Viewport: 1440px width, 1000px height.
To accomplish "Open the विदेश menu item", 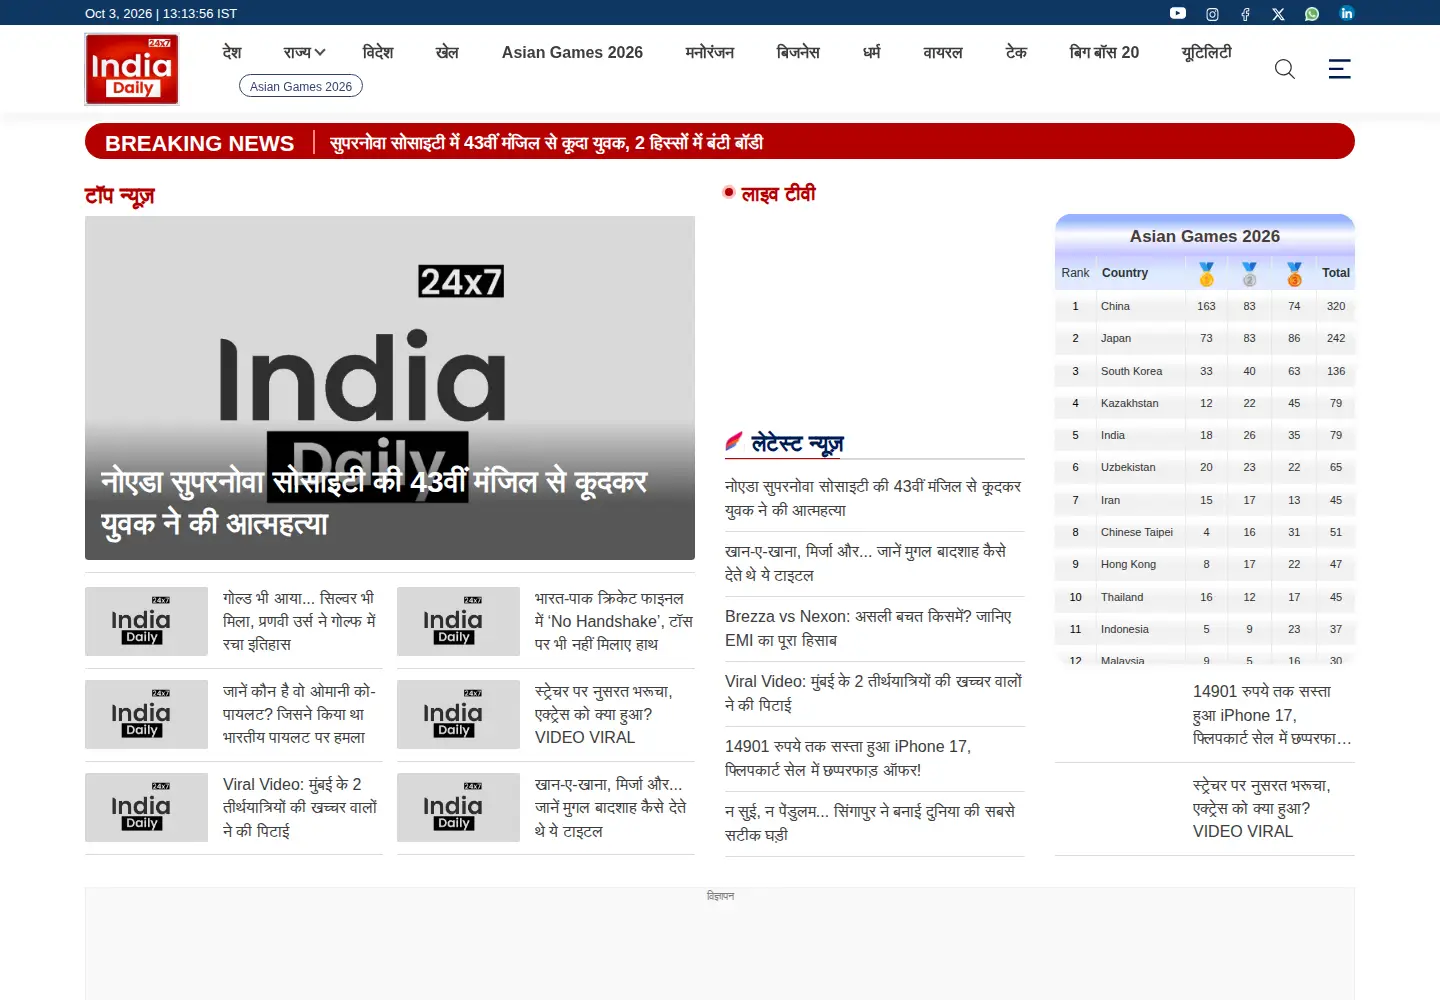I will click(x=378, y=52).
